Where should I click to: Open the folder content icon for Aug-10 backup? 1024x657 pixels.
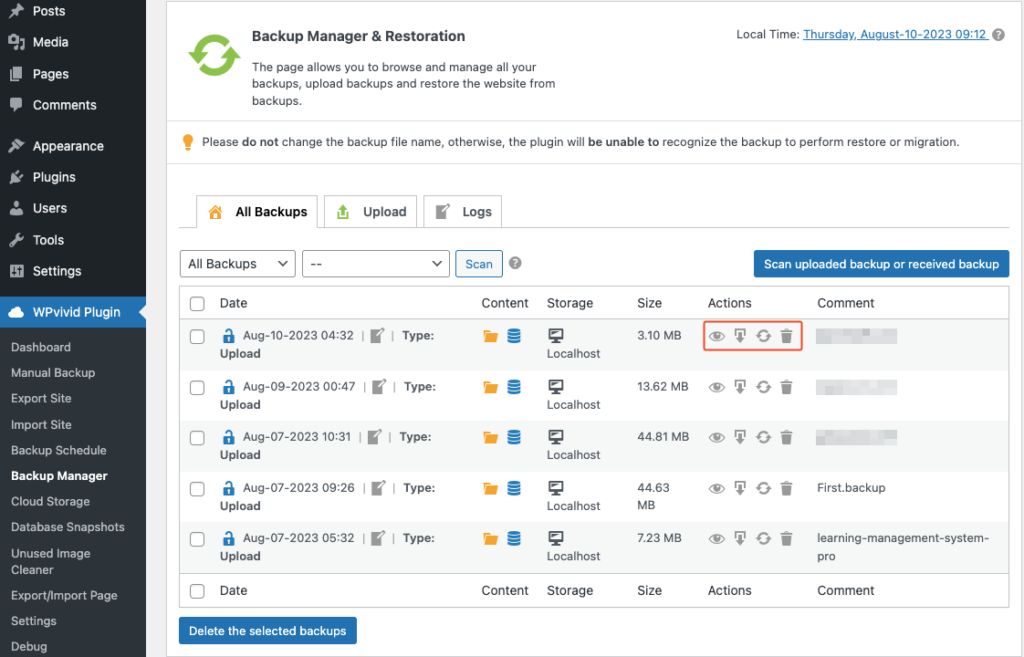pyautogui.click(x=490, y=336)
